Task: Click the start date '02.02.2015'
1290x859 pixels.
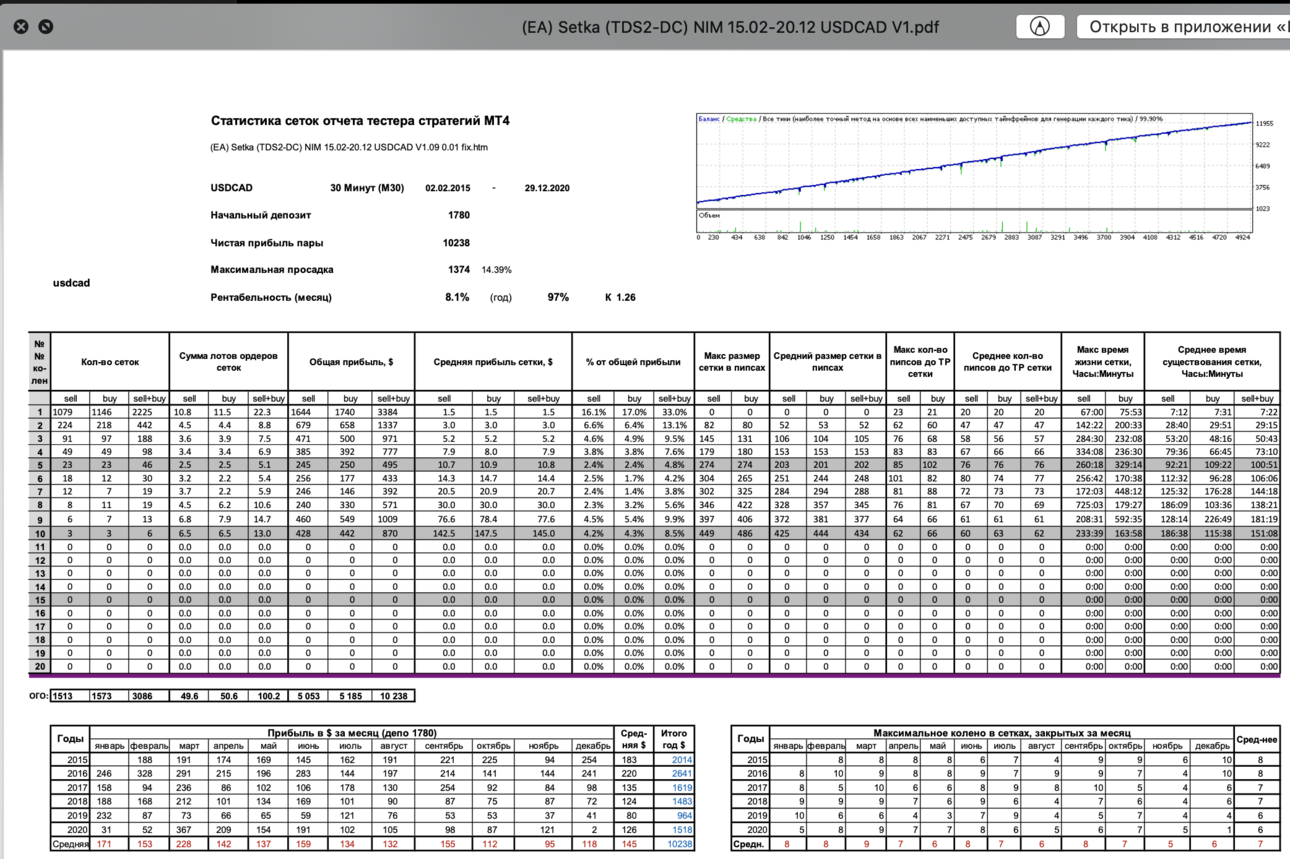Action: [x=447, y=188]
